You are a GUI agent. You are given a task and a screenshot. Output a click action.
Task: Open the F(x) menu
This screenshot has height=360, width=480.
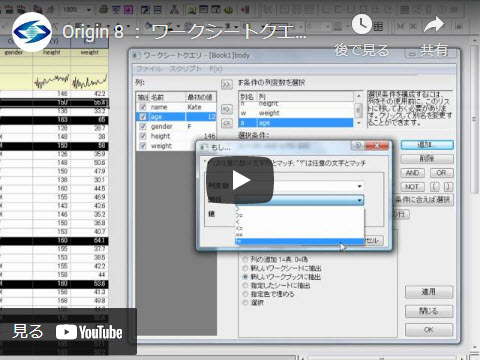[x=216, y=69]
